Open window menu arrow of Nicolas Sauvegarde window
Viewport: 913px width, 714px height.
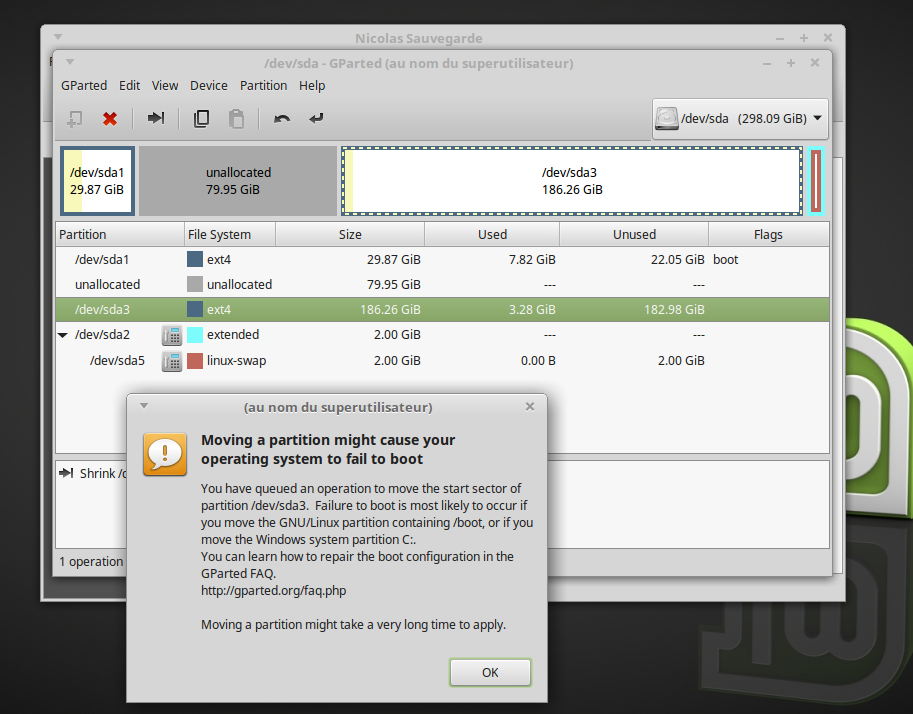pos(58,37)
